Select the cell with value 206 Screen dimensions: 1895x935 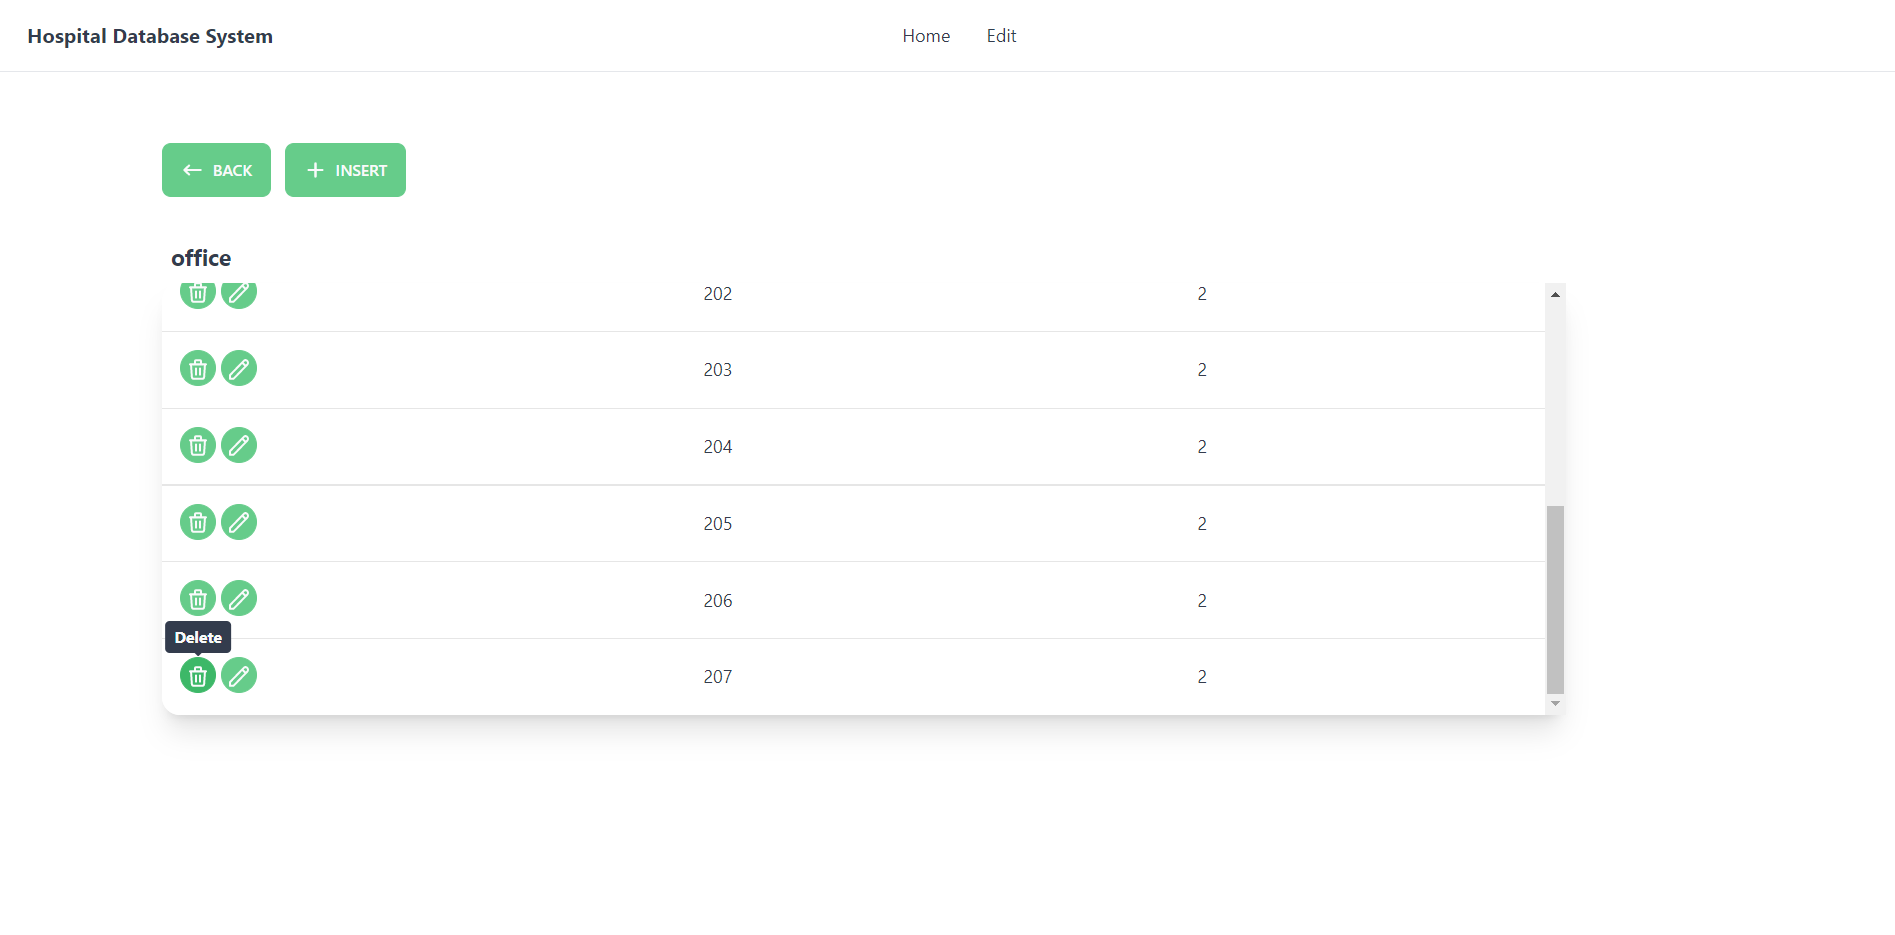tap(718, 601)
